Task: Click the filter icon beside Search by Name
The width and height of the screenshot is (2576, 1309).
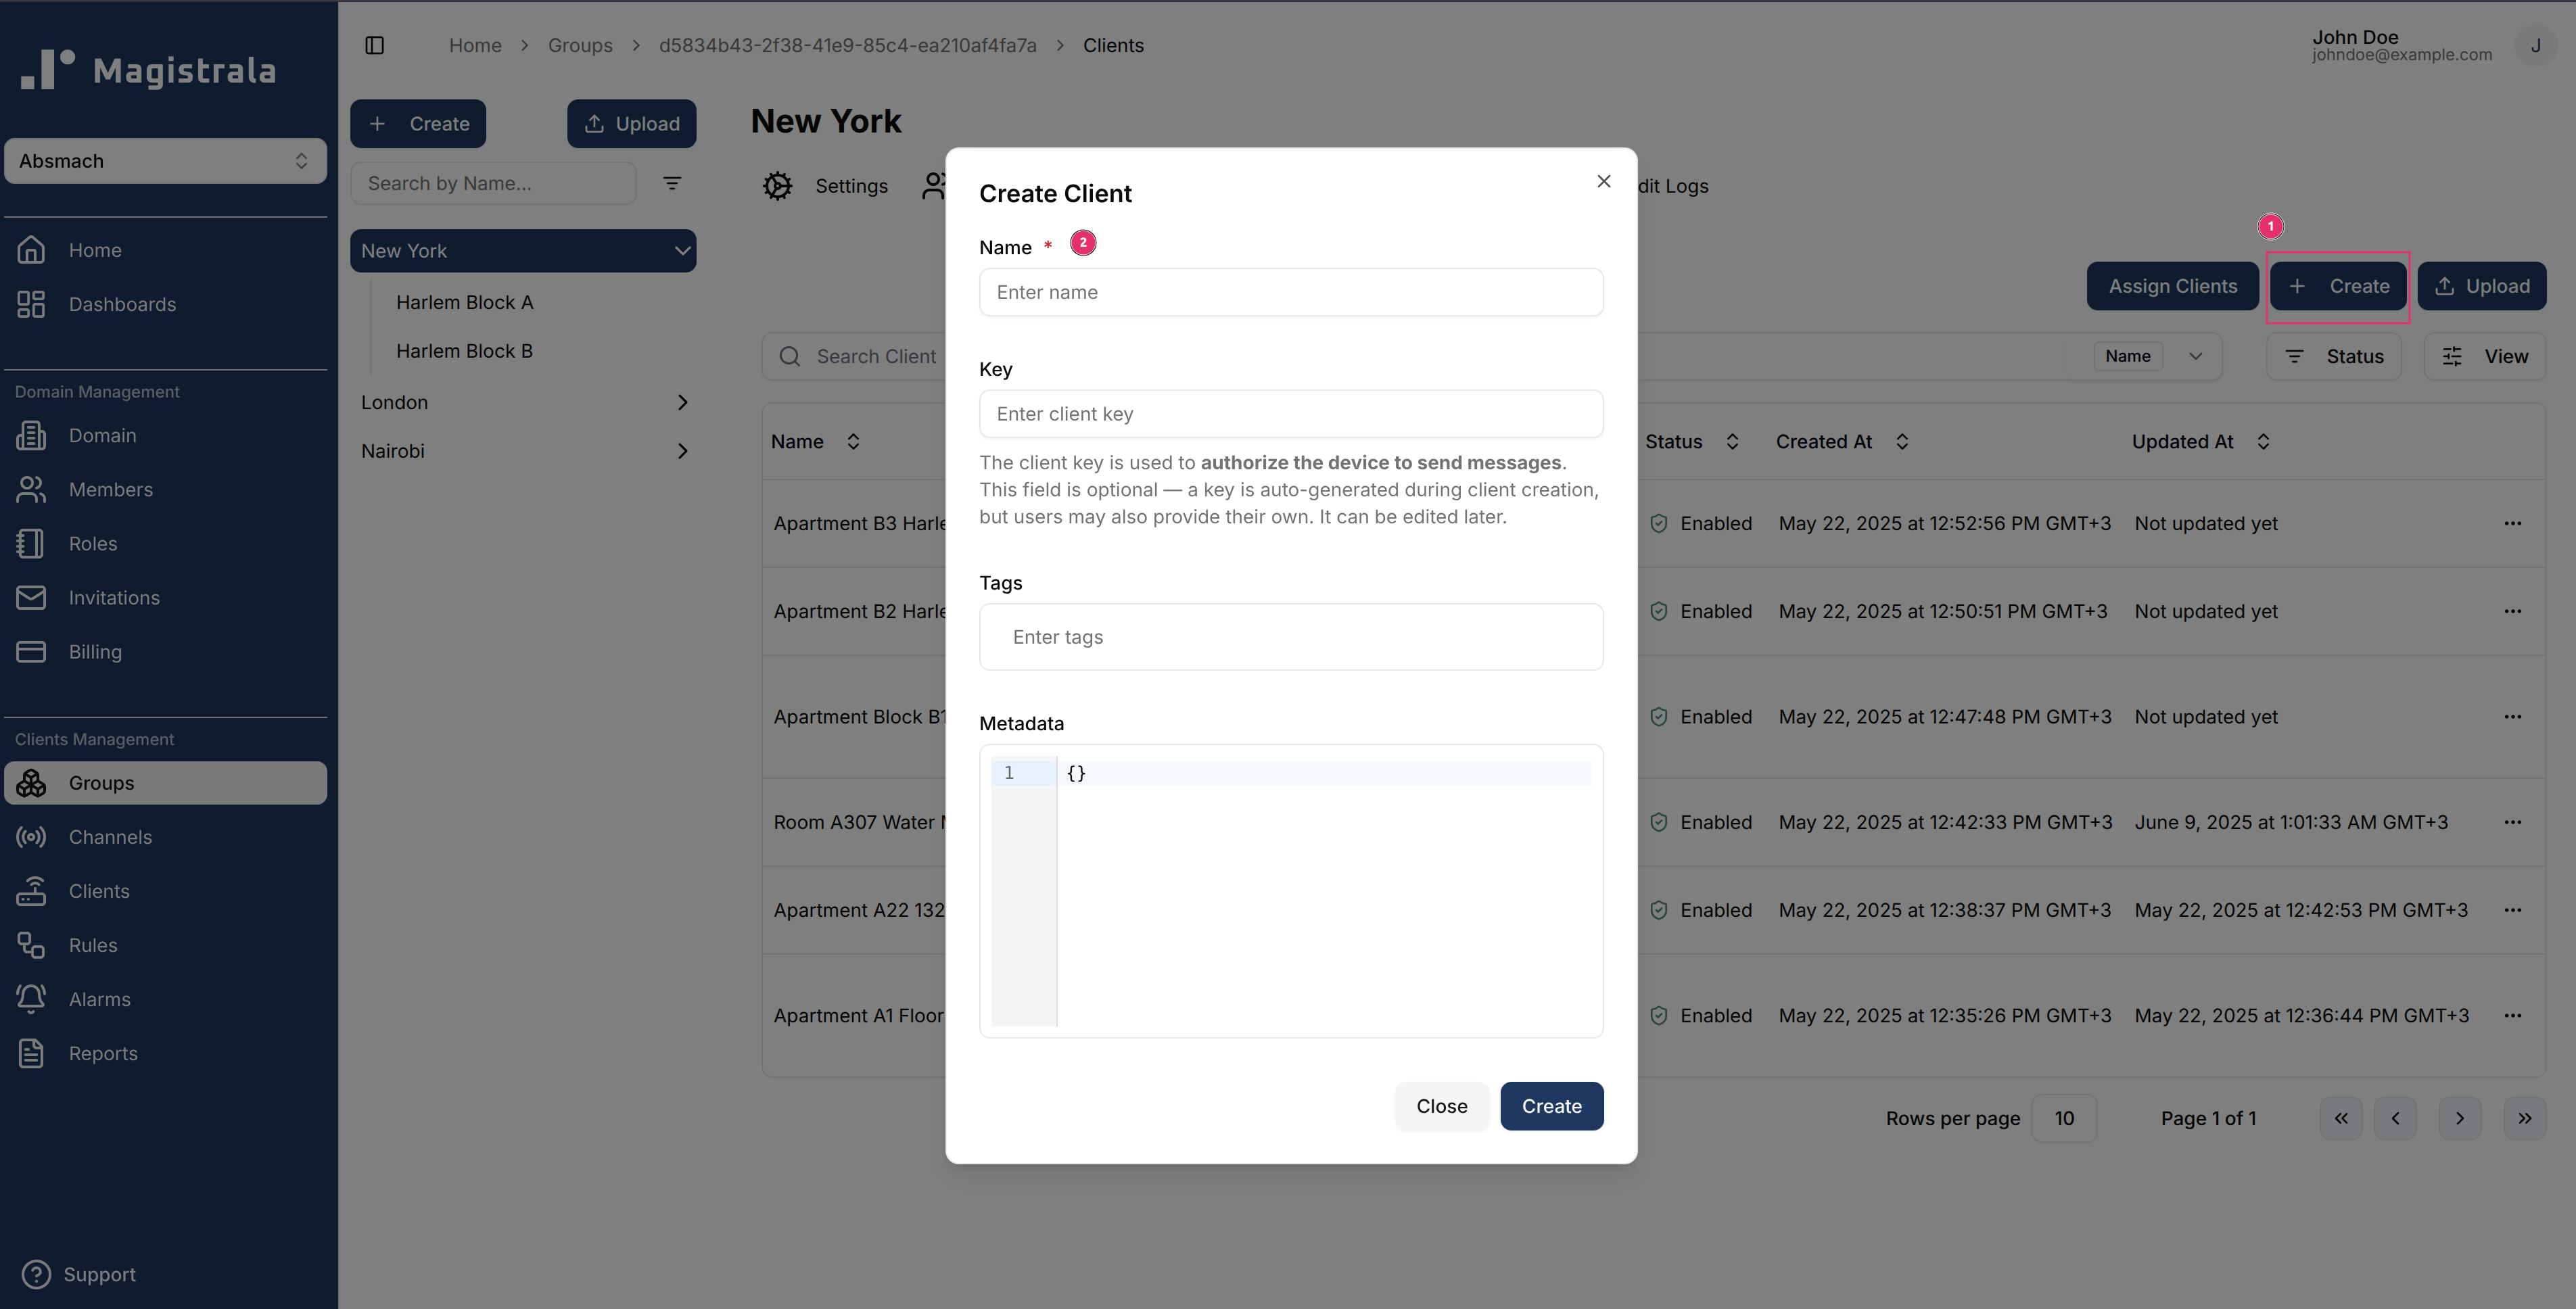Action: [673, 183]
